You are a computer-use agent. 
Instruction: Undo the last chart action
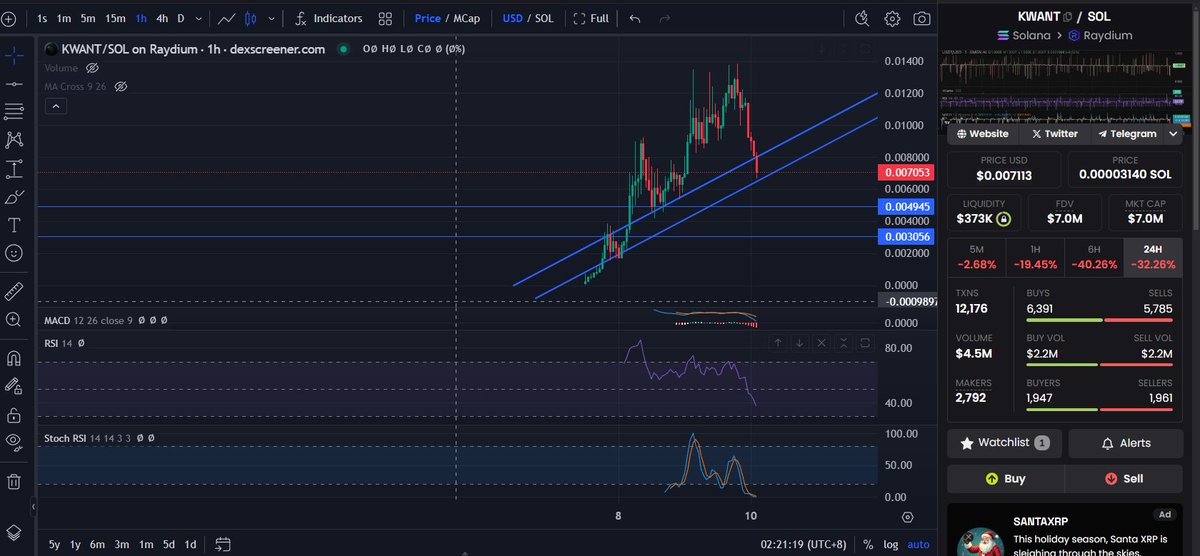635,18
